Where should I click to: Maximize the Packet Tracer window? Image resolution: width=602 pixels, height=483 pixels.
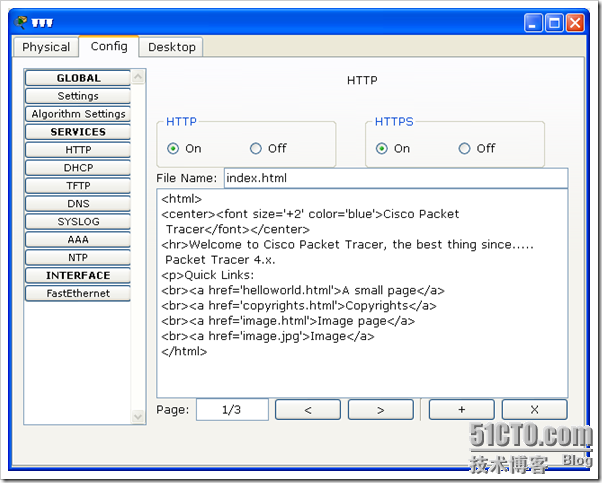point(554,23)
